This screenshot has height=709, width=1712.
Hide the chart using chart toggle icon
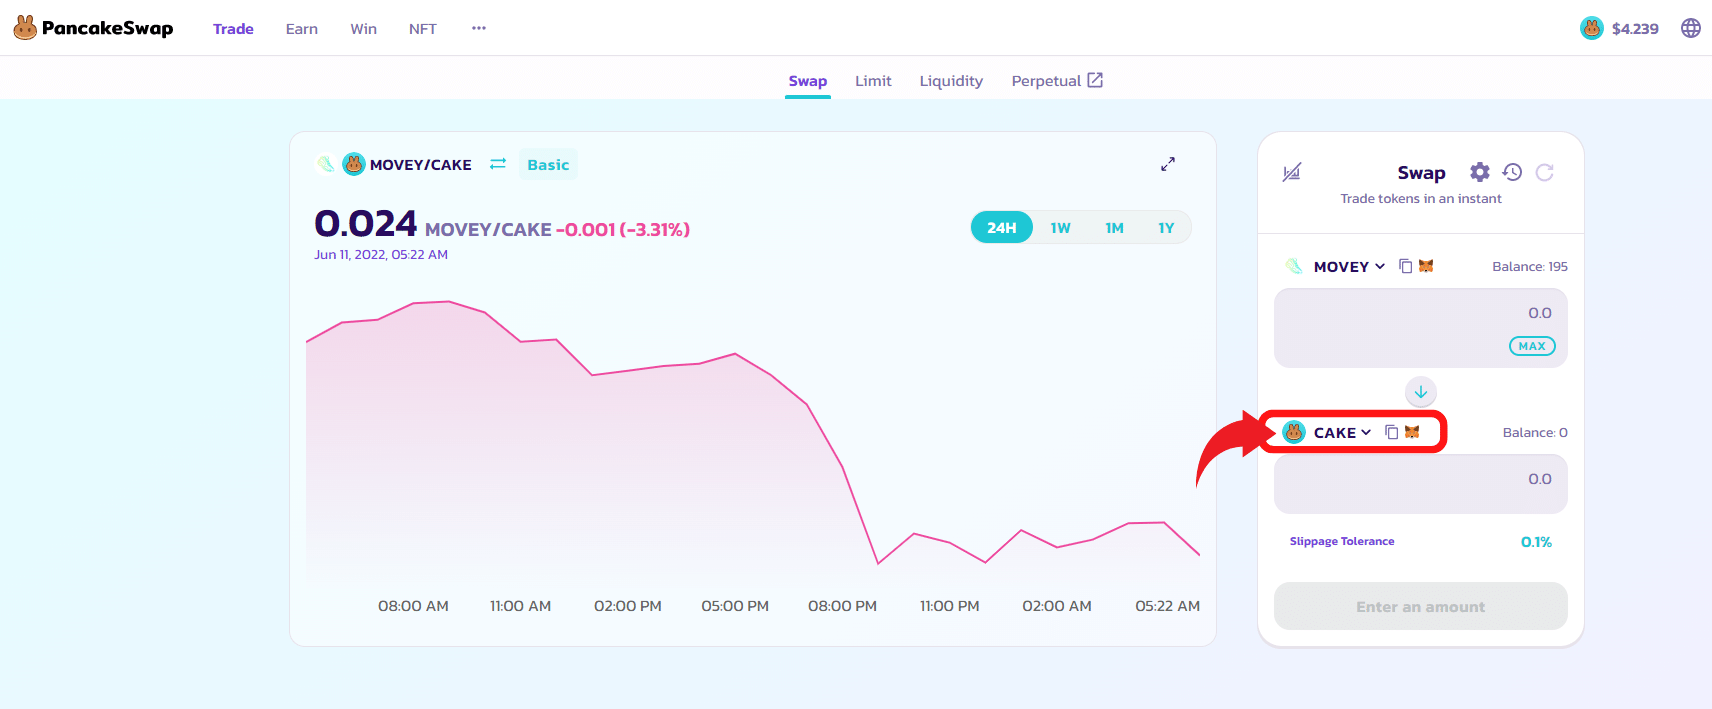1292,172
